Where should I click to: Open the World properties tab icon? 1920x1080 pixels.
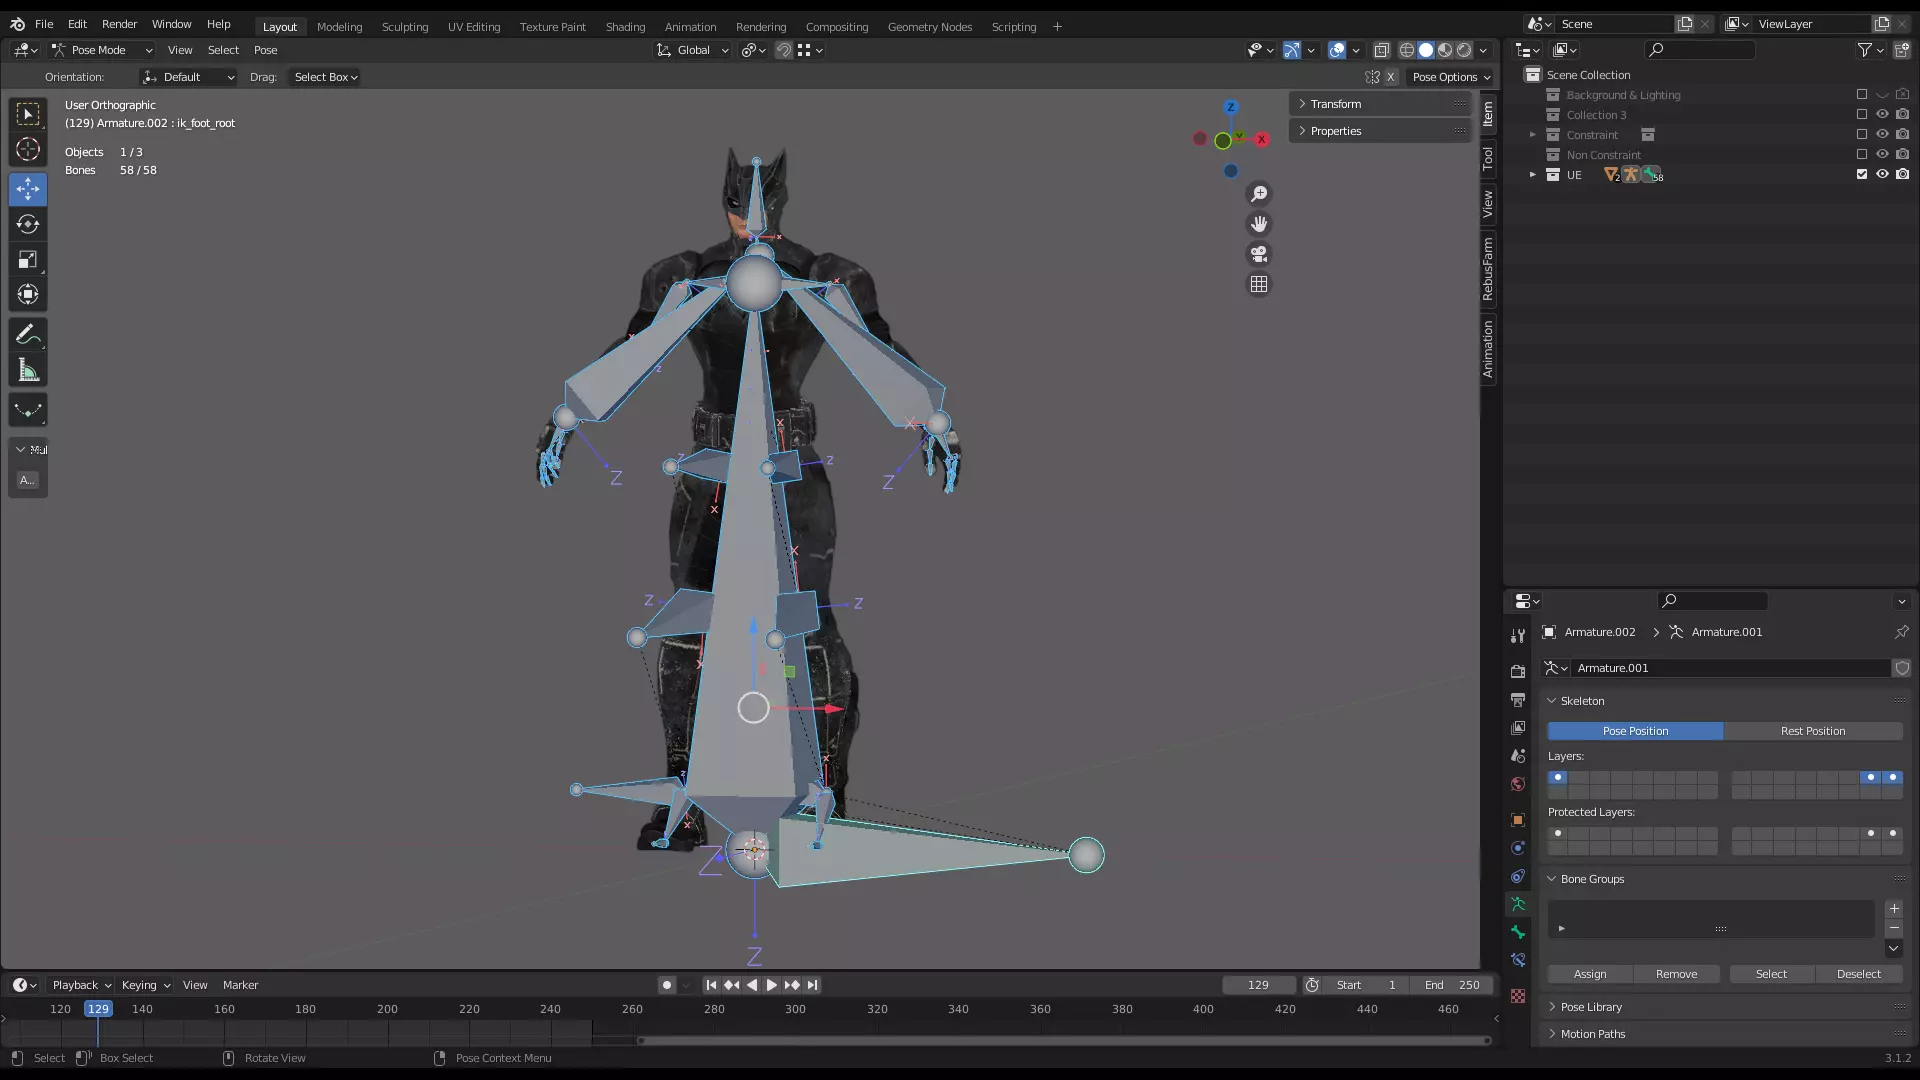(1518, 784)
